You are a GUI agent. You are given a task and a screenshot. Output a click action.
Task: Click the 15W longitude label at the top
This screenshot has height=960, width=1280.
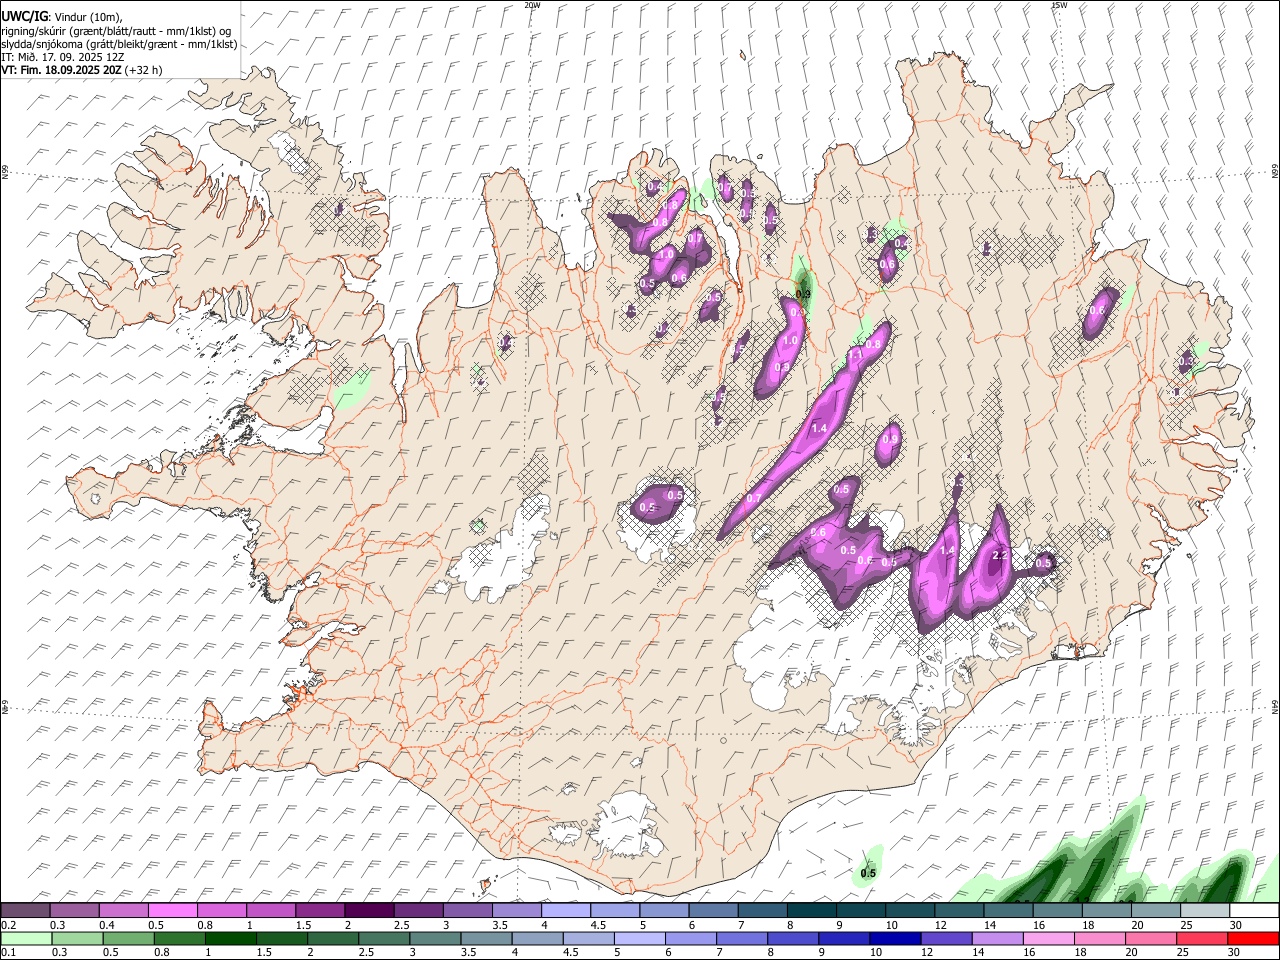(x=1059, y=5)
